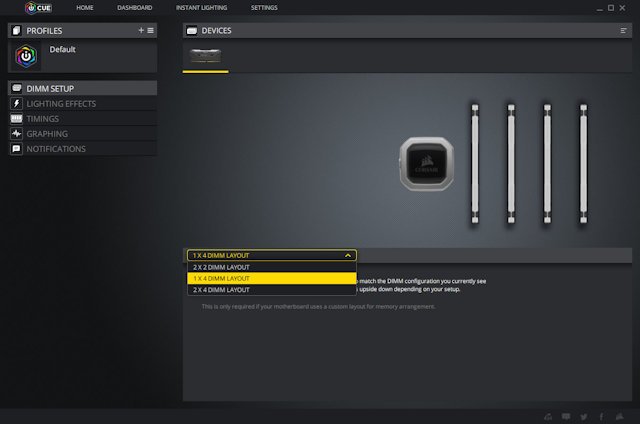640x424 pixels.
Task: Minimize the iCUE window
Action: coord(599,8)
